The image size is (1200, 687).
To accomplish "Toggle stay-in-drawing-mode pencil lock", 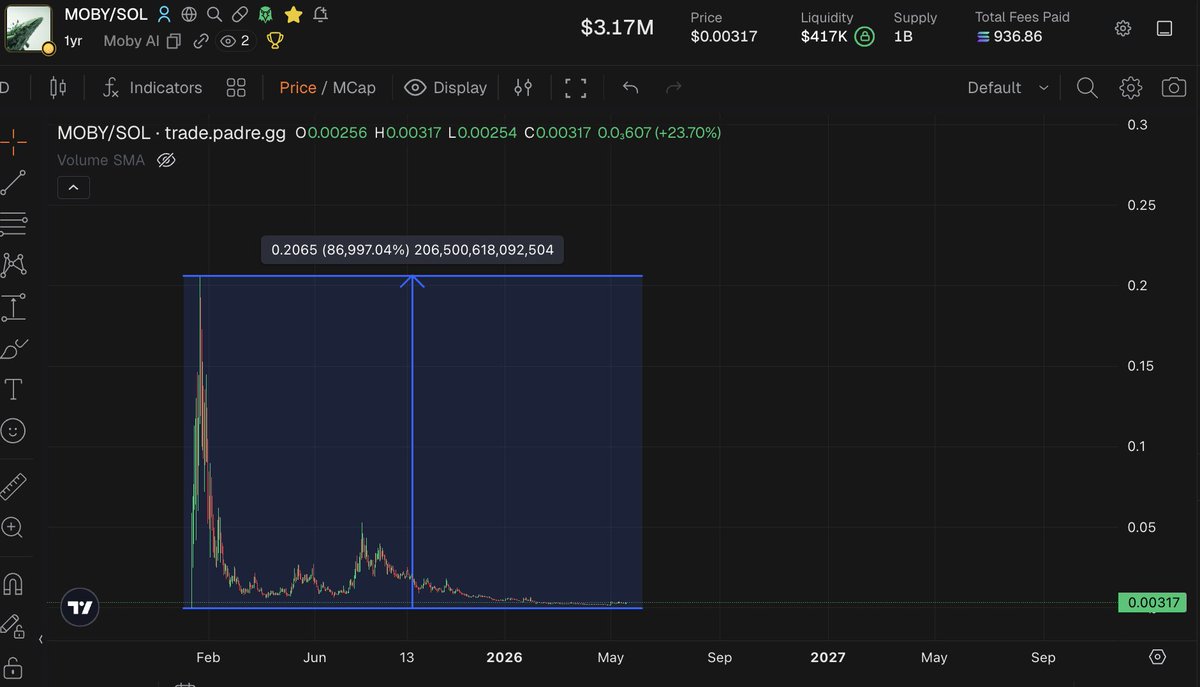I will (x=13, y=625).
